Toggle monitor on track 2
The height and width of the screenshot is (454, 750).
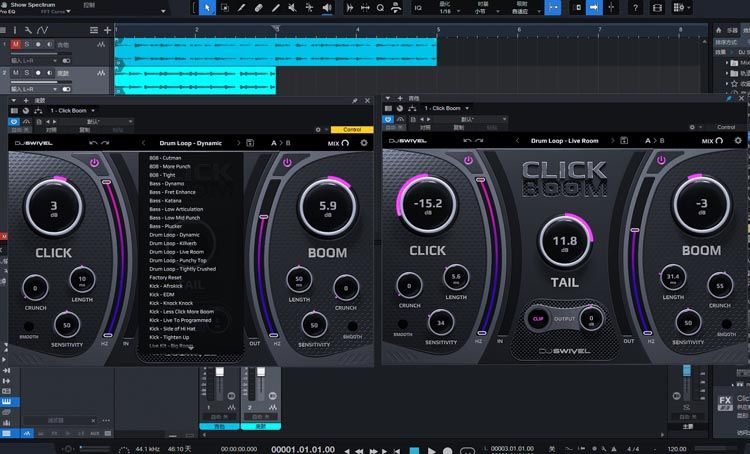(50, 73)
